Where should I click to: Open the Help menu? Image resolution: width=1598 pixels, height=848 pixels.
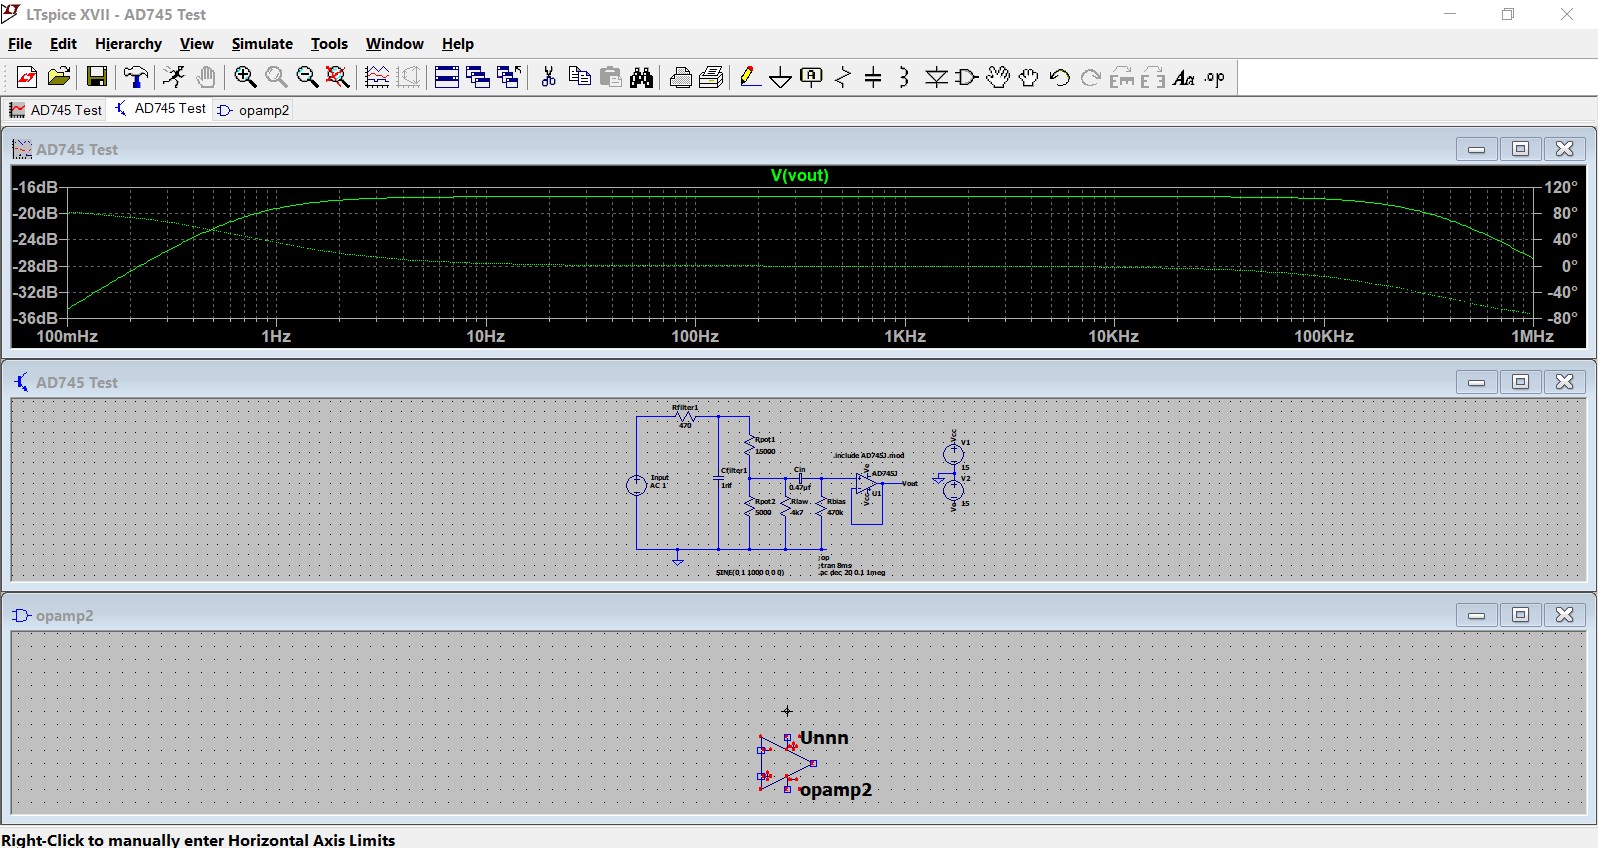(x=458, y=44)
